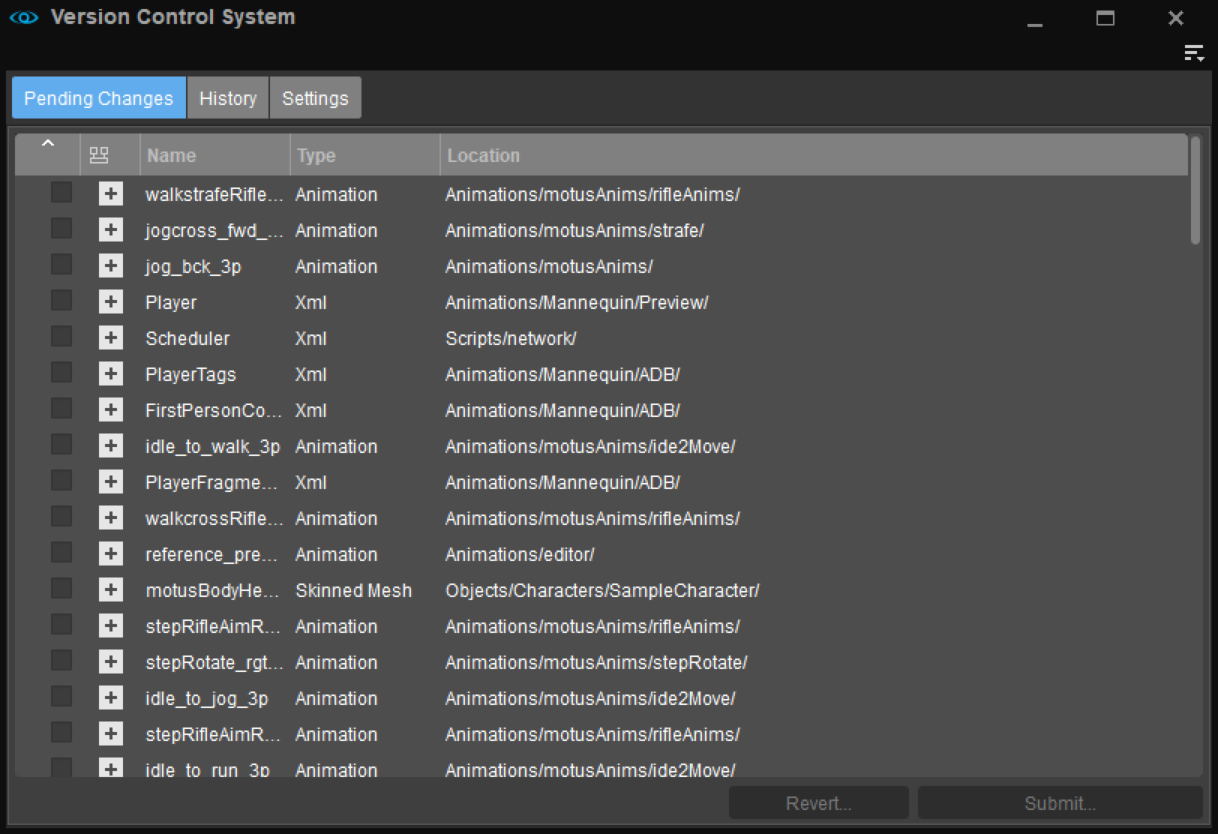Check the box for Player Xml file
The height and width of the screenshot is (834, 1218).
click(62, 301)
